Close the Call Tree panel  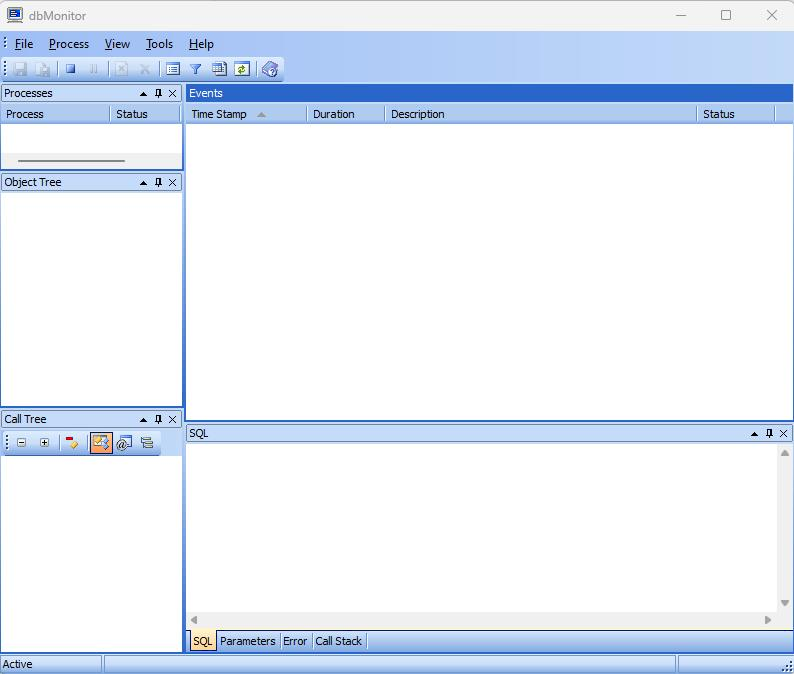pos(173,420)
